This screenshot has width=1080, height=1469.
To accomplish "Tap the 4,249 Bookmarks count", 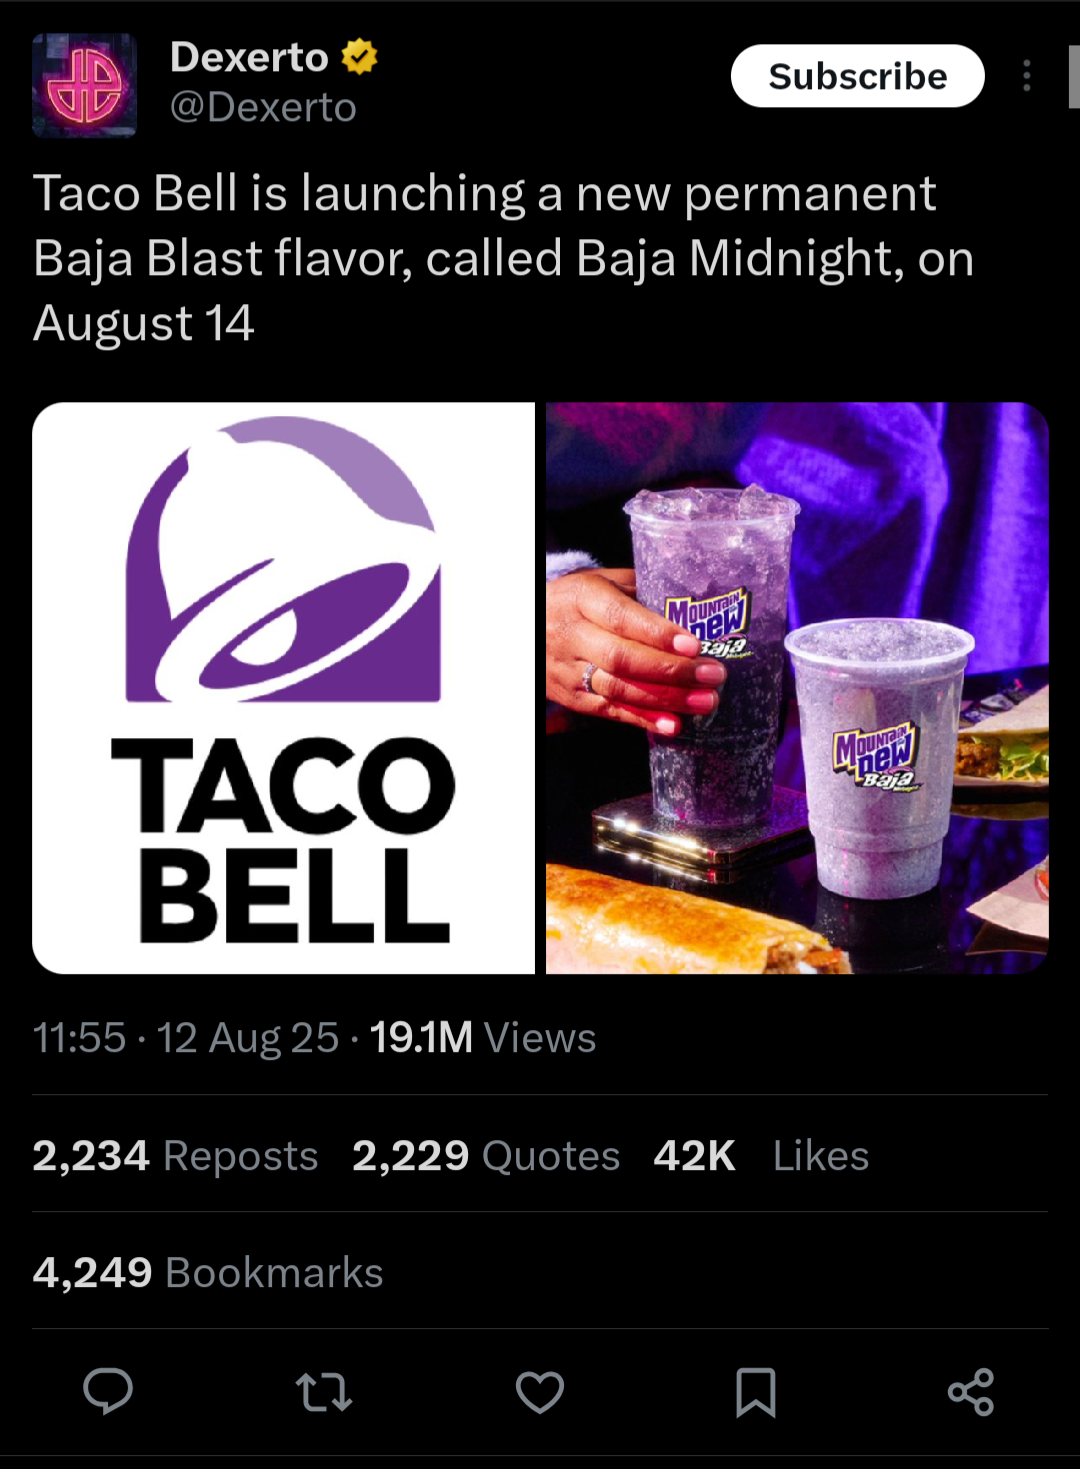I will (x=208, y=1272).
